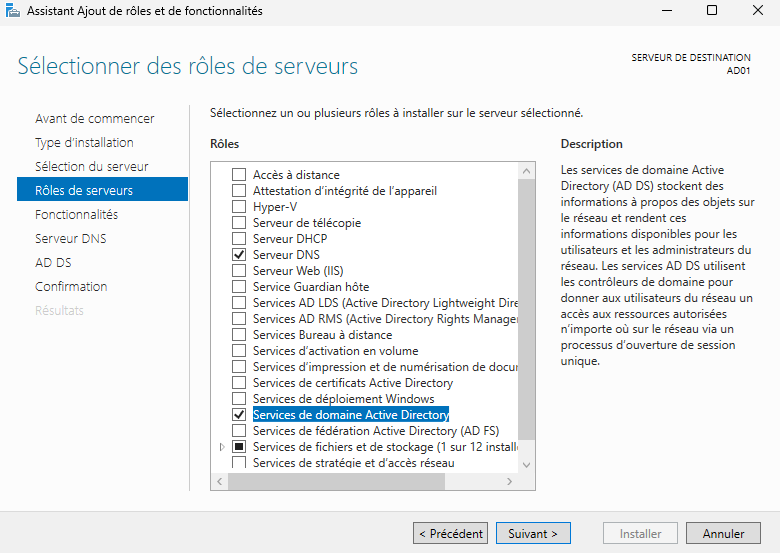The height and width of the screenshot is (553, 780).
Task: Go to Sélection du serveur step
Action: (x=91, y=166)
